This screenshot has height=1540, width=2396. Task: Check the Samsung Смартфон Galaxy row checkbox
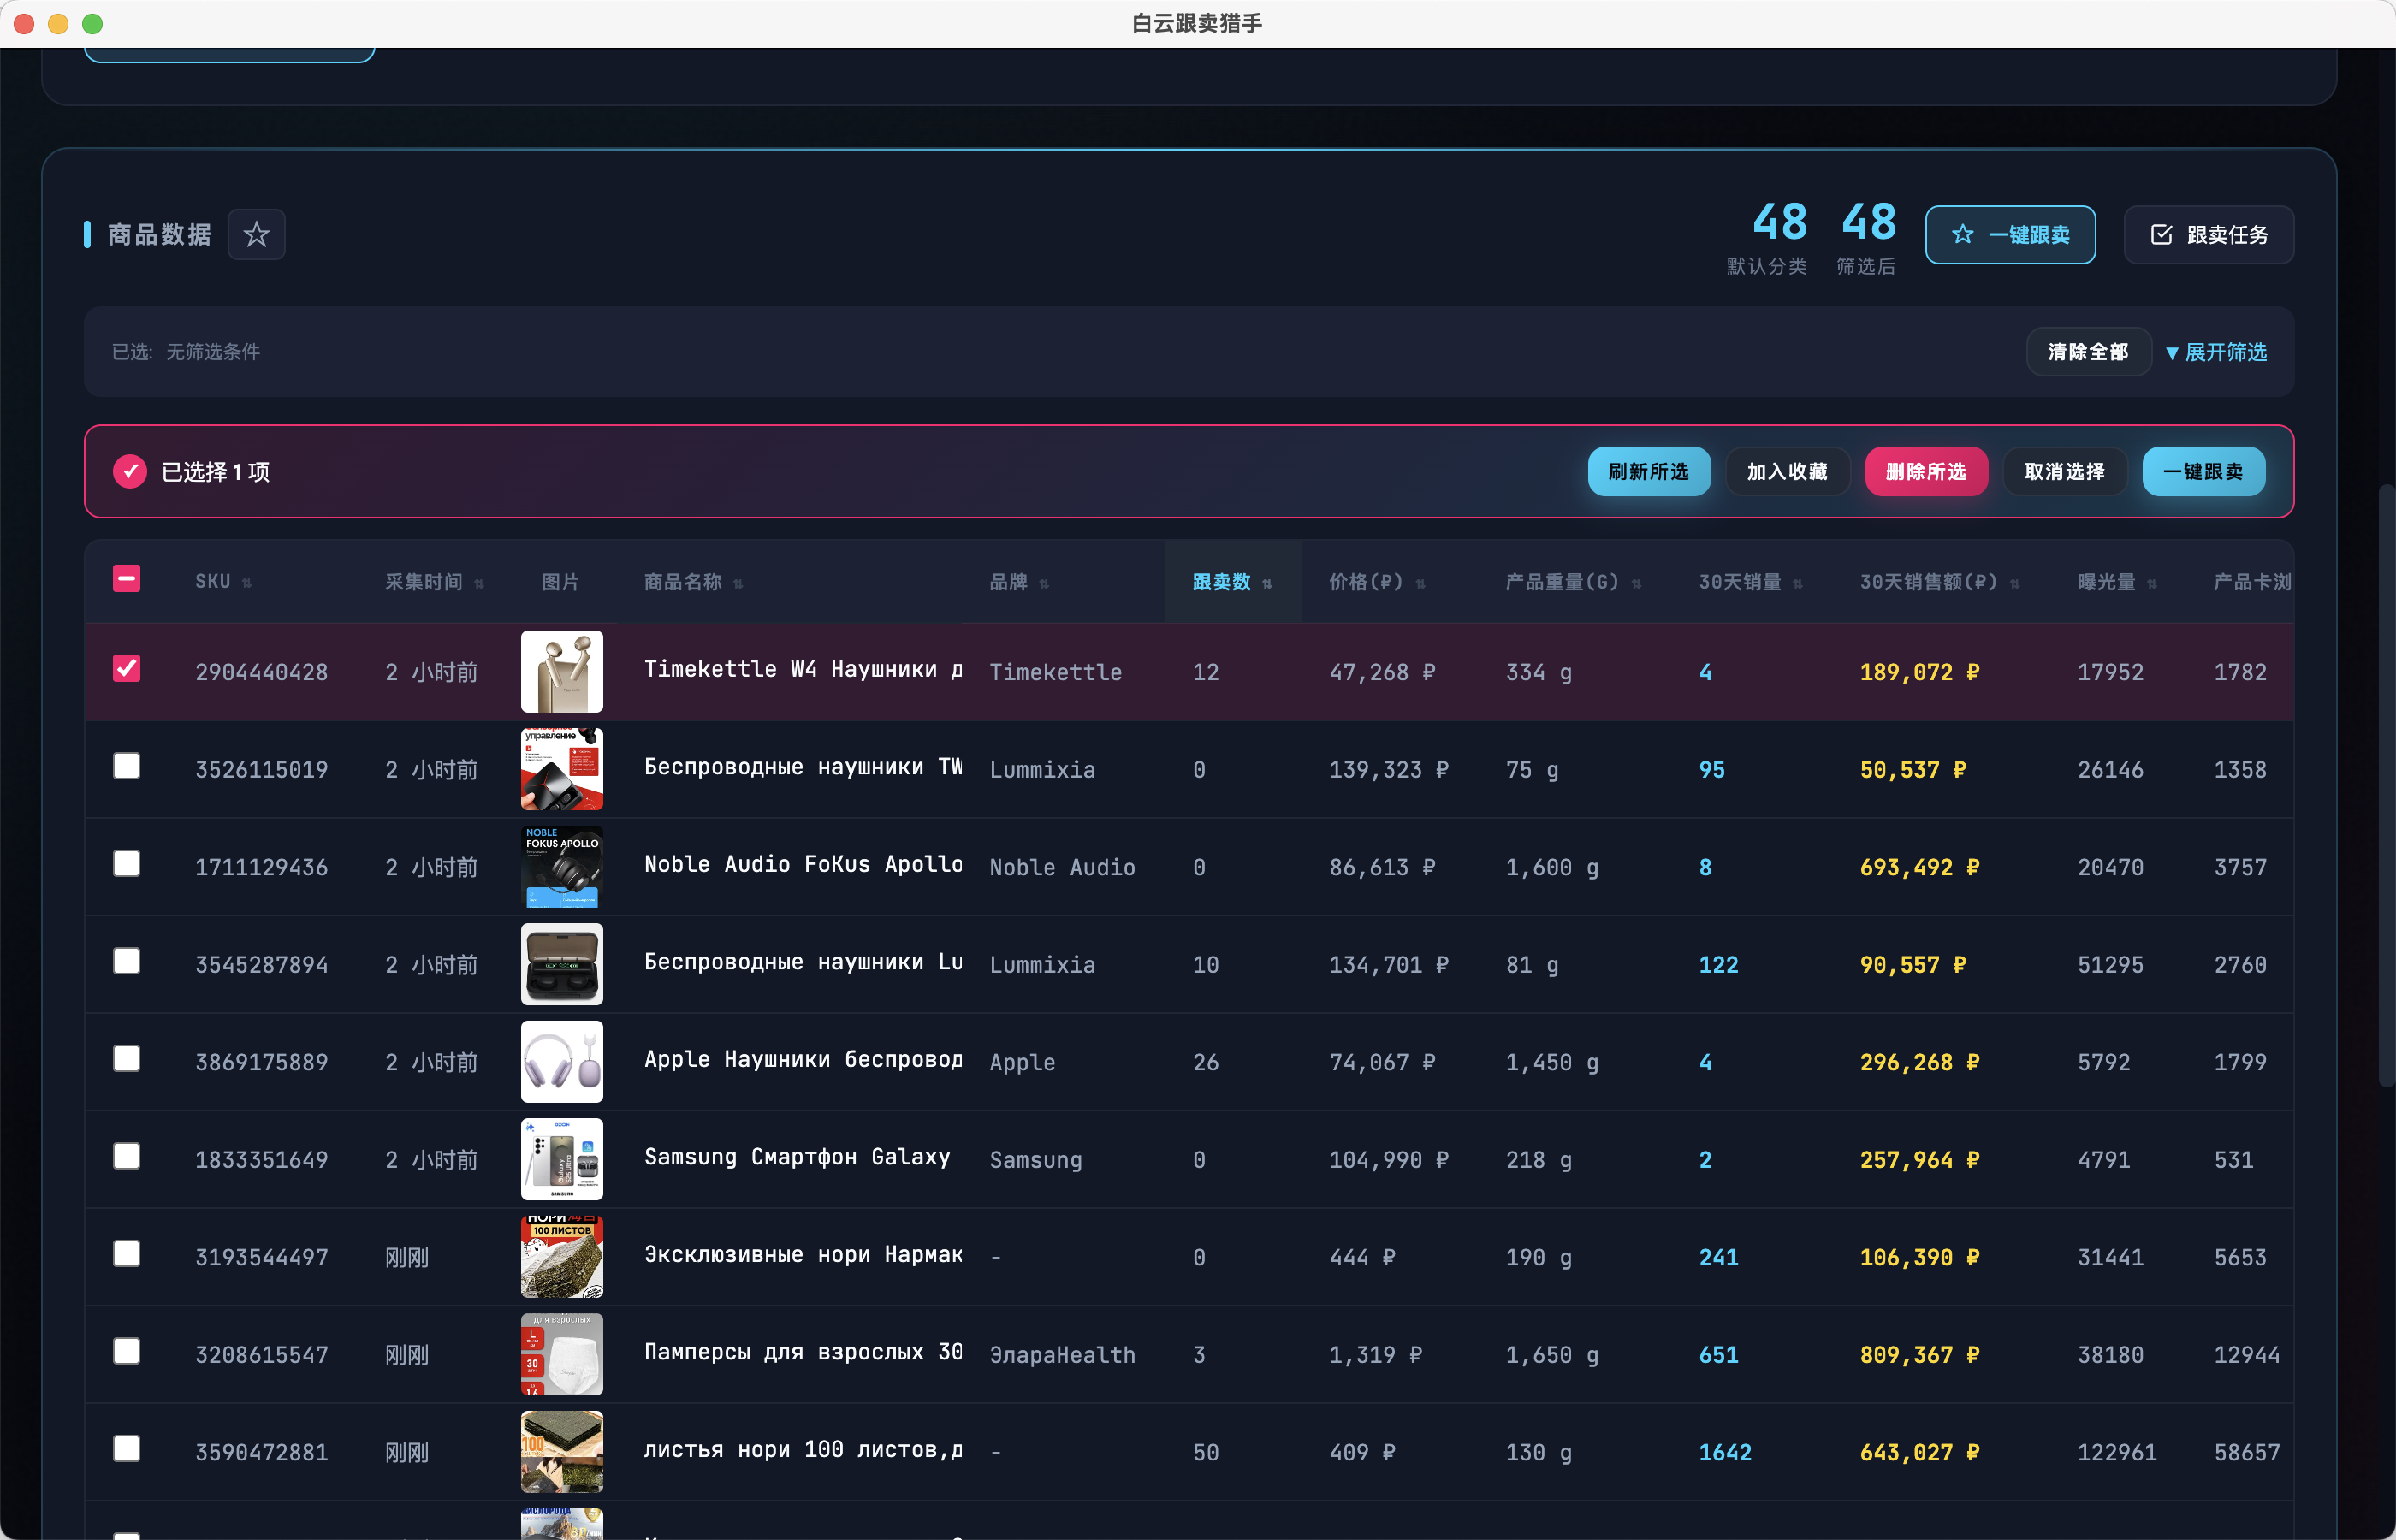pyautogui.click(x=127, y=1156)
